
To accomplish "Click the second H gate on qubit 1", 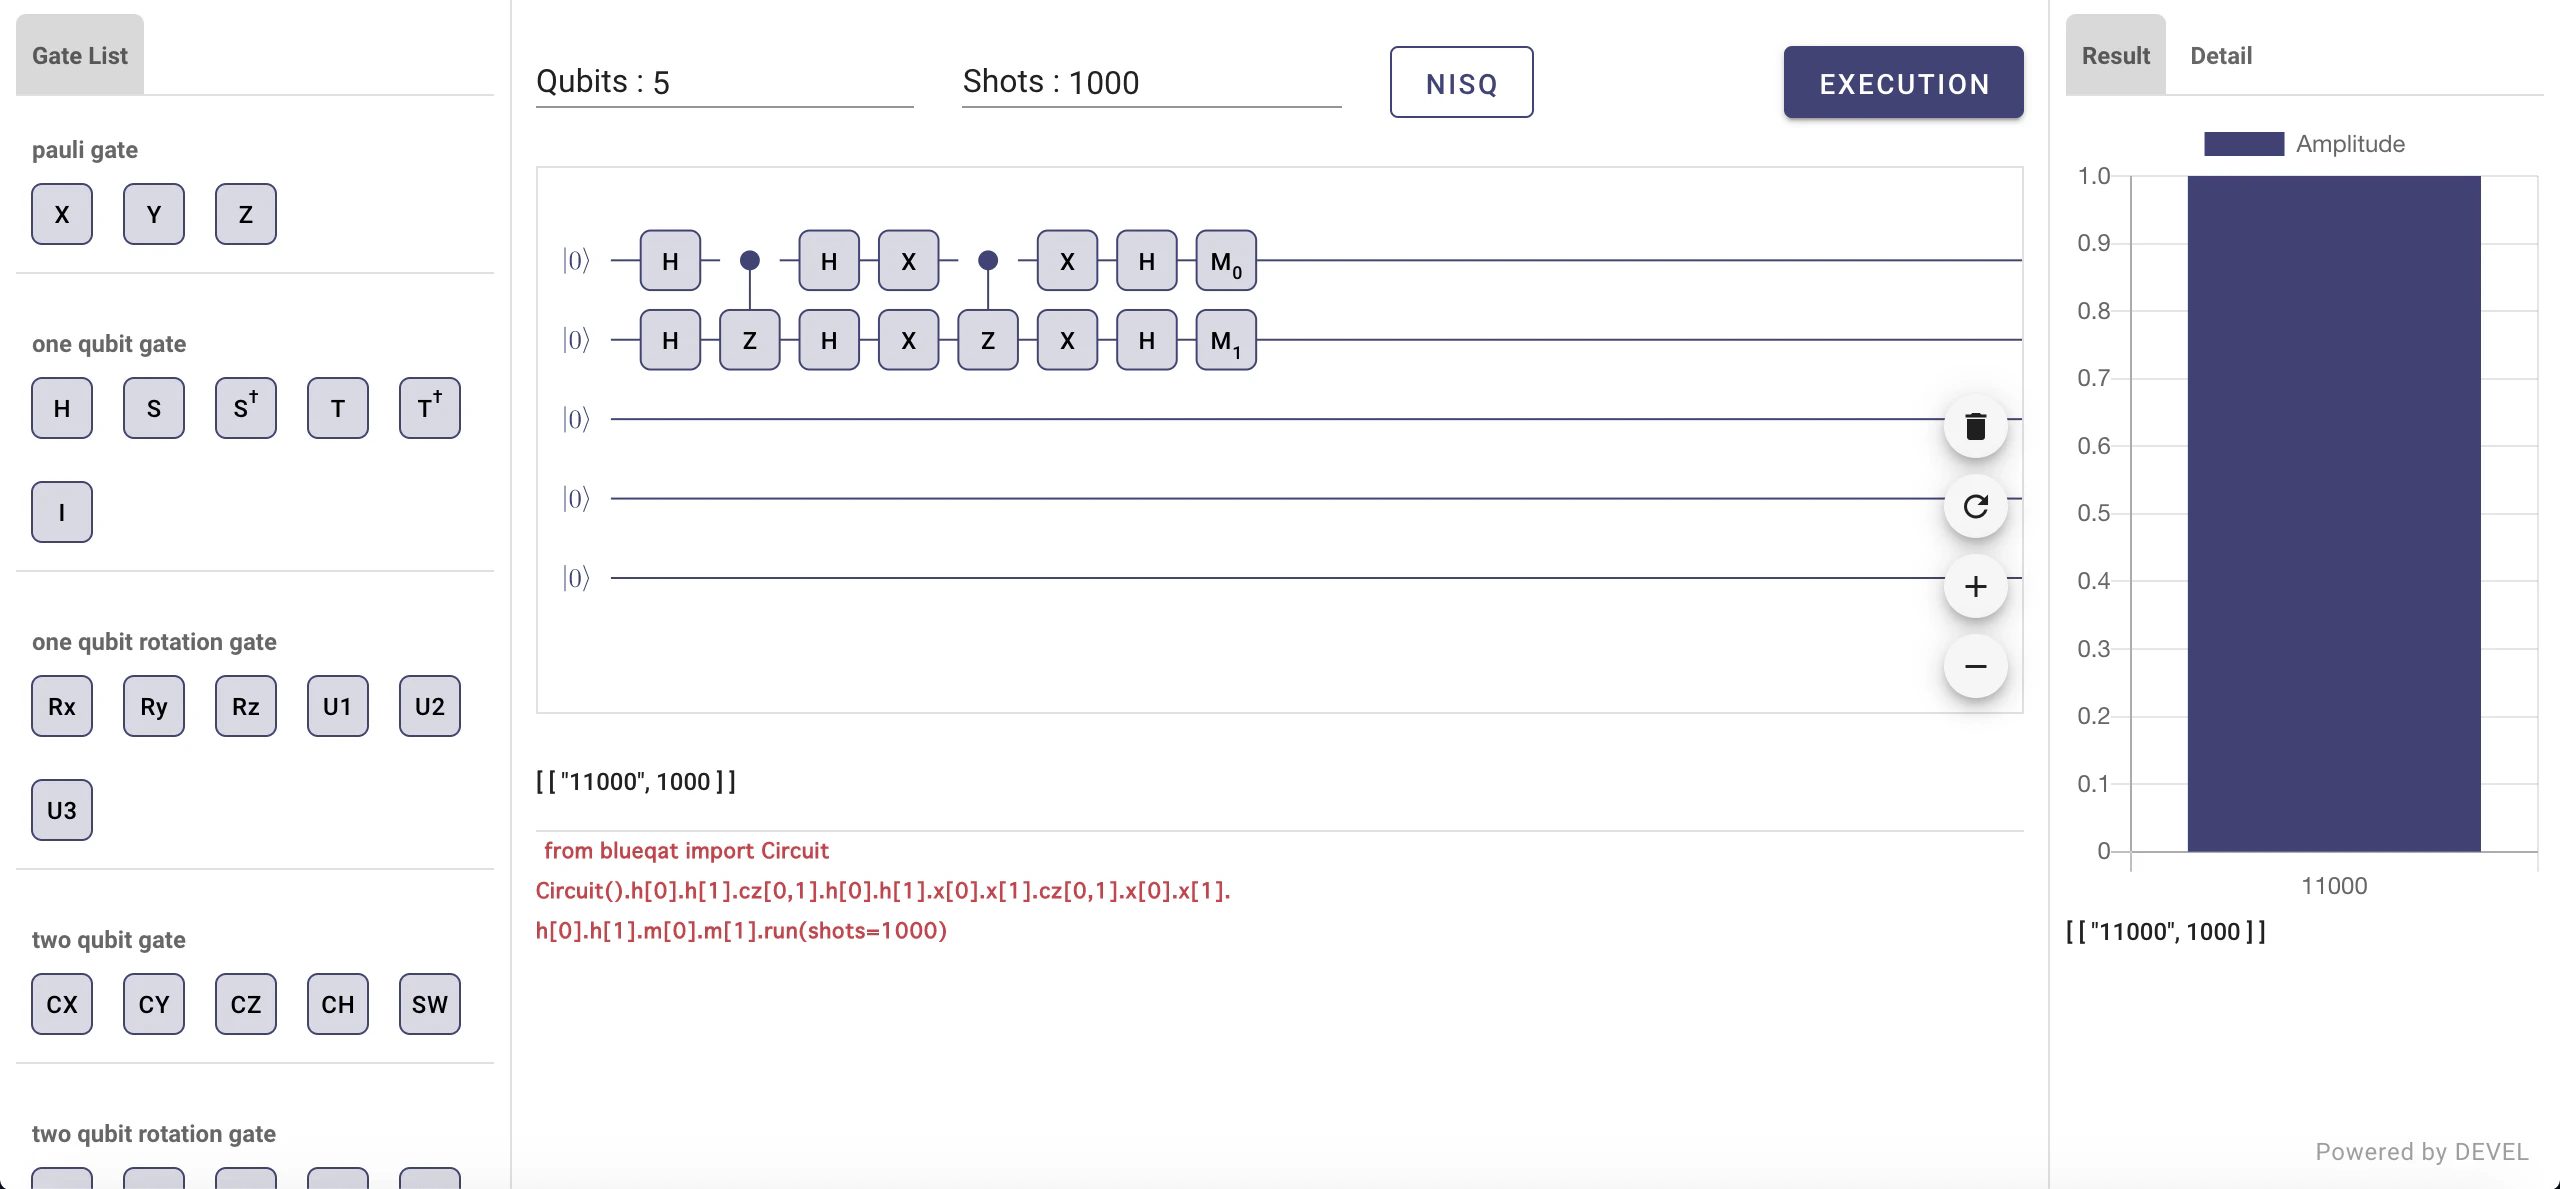I will [x=829, y=340].
